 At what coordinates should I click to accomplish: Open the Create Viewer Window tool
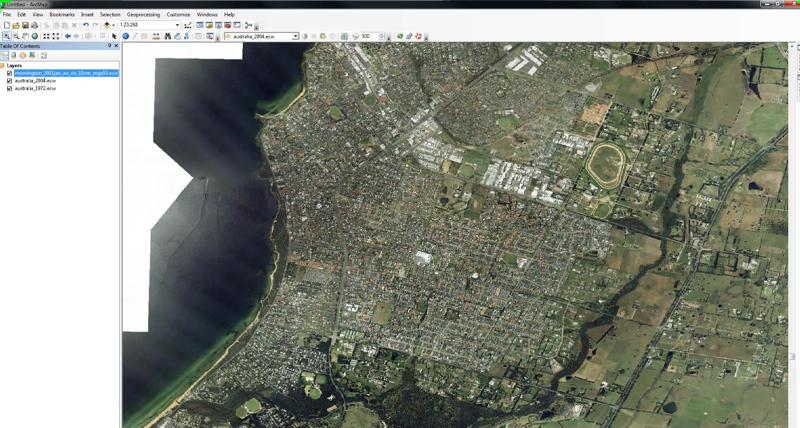coord(209,36)
